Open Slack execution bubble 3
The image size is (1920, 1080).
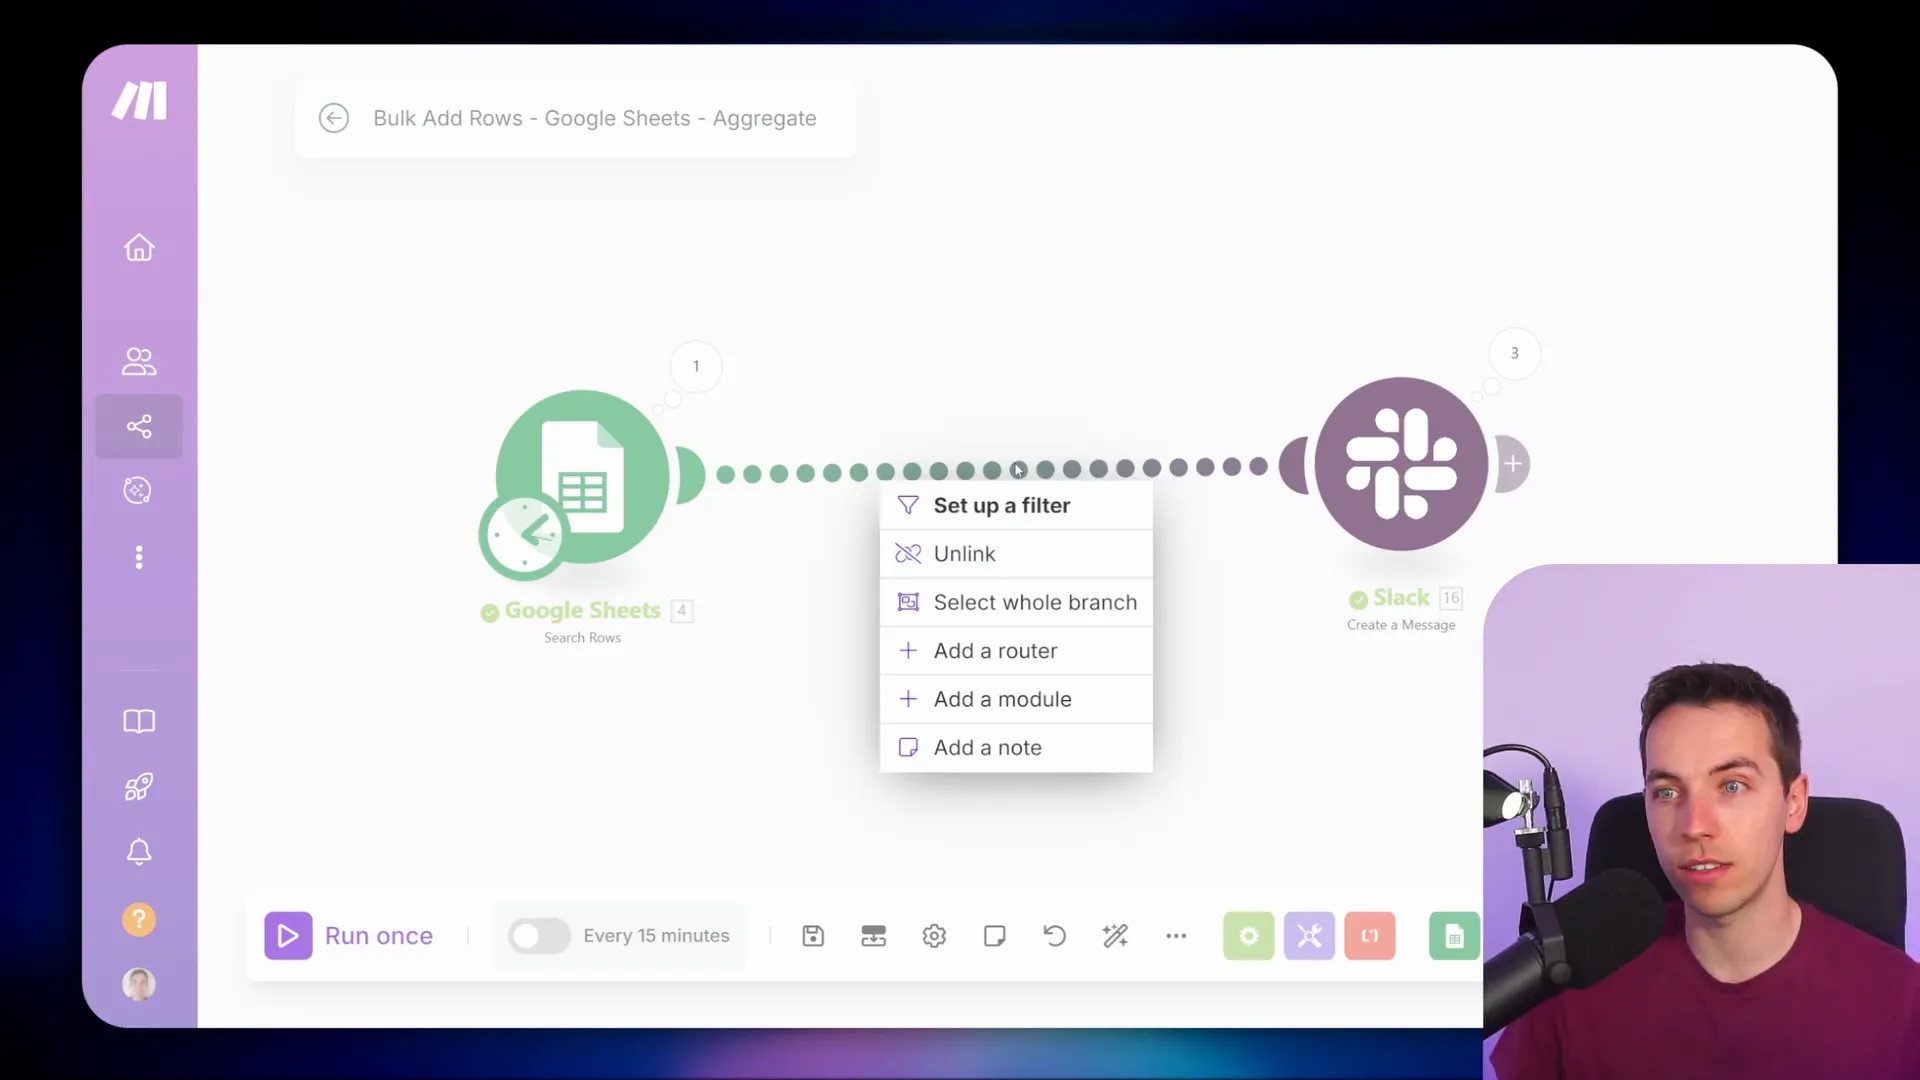click(1514, 353)
